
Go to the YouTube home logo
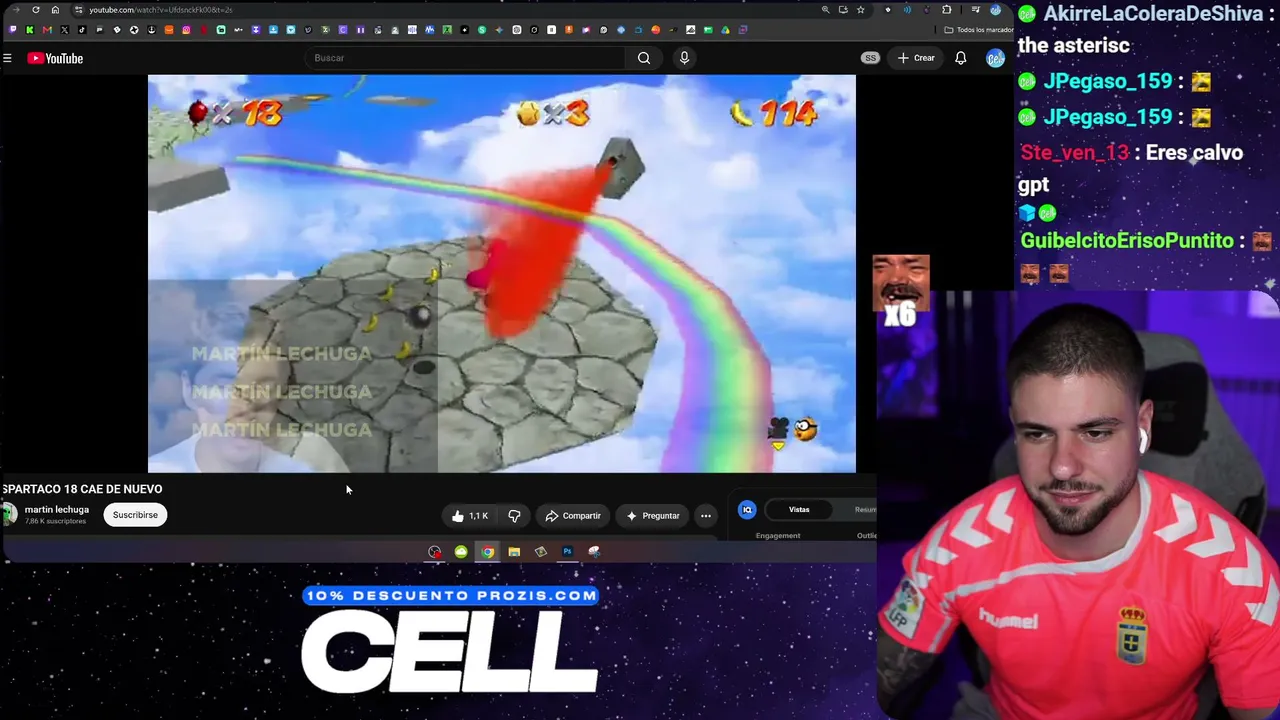pyautogui.click(x=55, y=58)
